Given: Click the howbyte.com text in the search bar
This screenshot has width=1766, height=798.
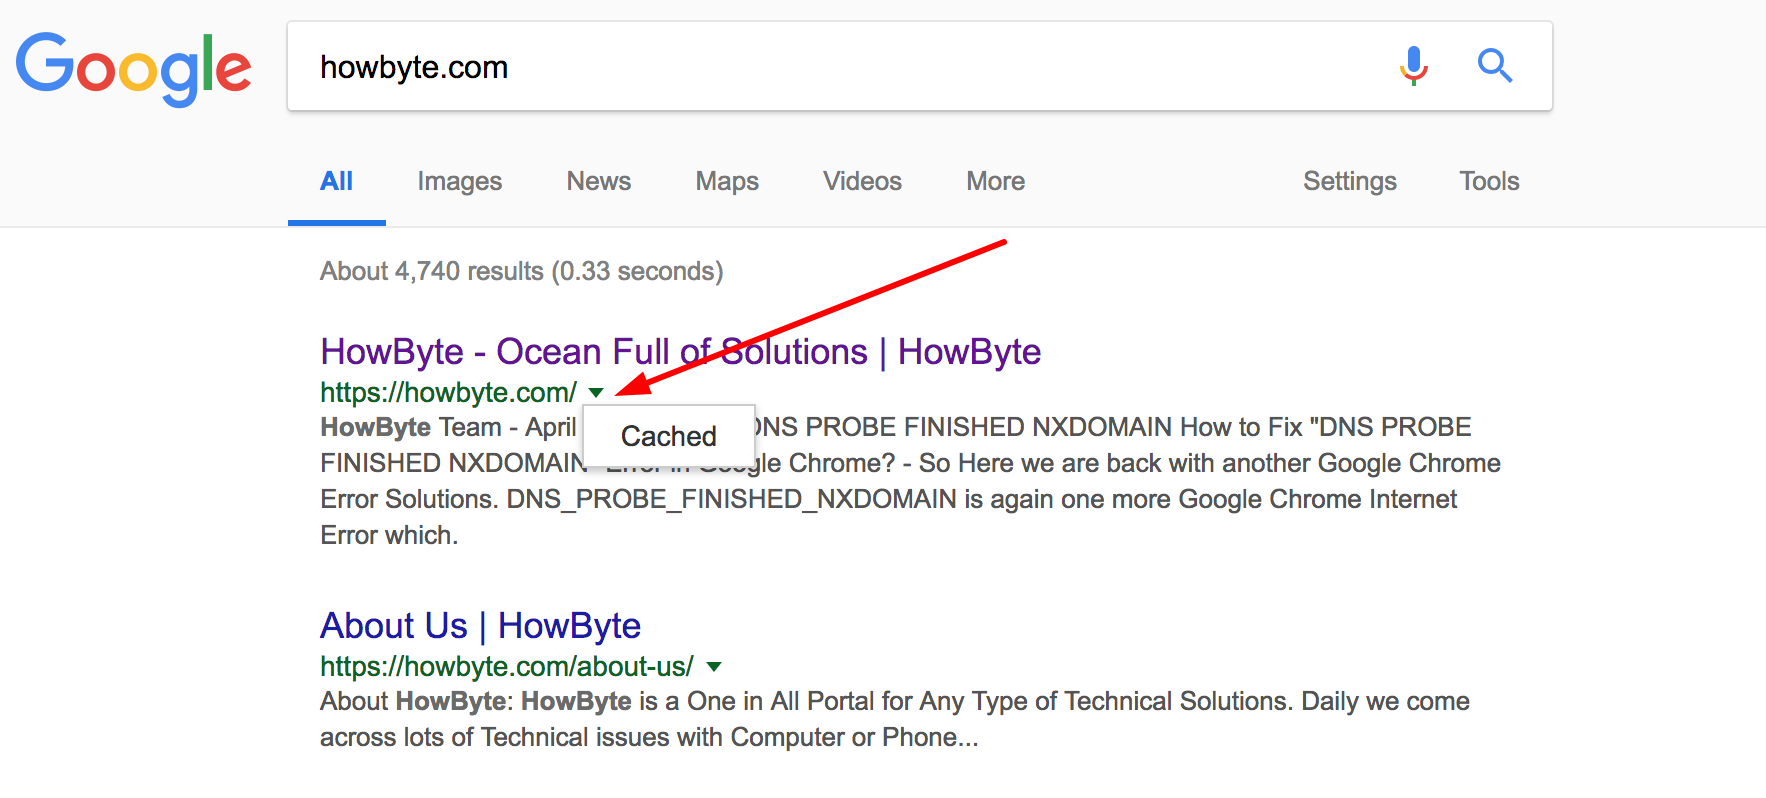Looking at the screenshot, I should [x=413, y=66].
